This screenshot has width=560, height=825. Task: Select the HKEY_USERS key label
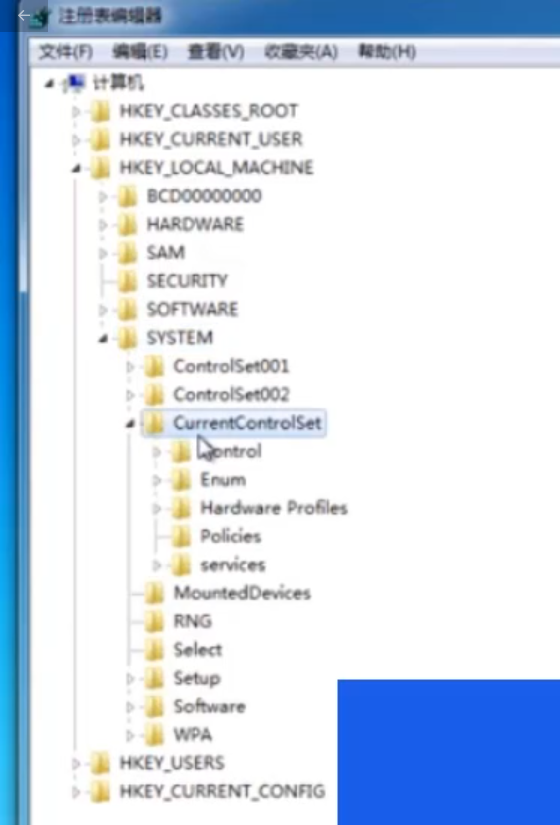point(172,763)
